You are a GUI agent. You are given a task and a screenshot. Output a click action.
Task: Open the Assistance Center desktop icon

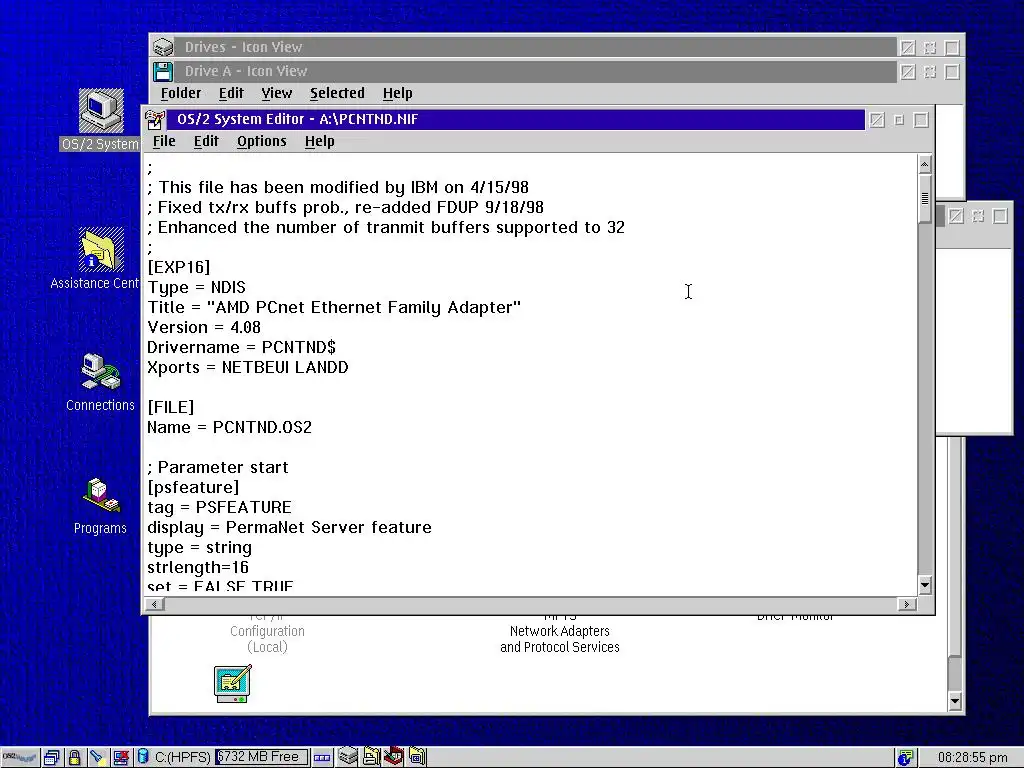pos(101,249)
